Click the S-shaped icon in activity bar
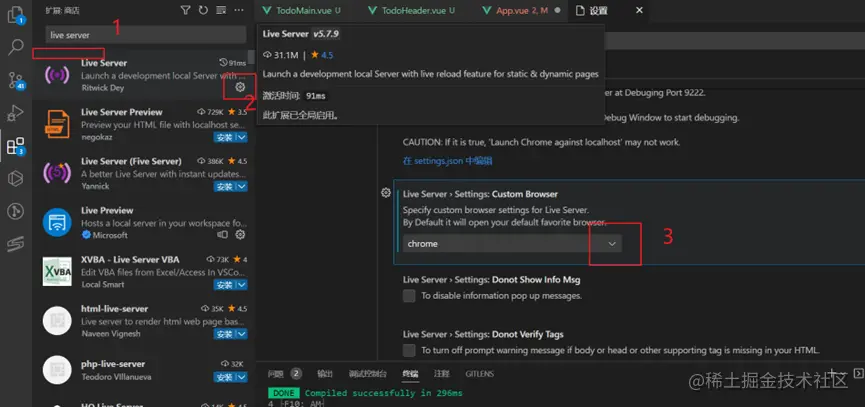865x407 pixels. [15, 244]
